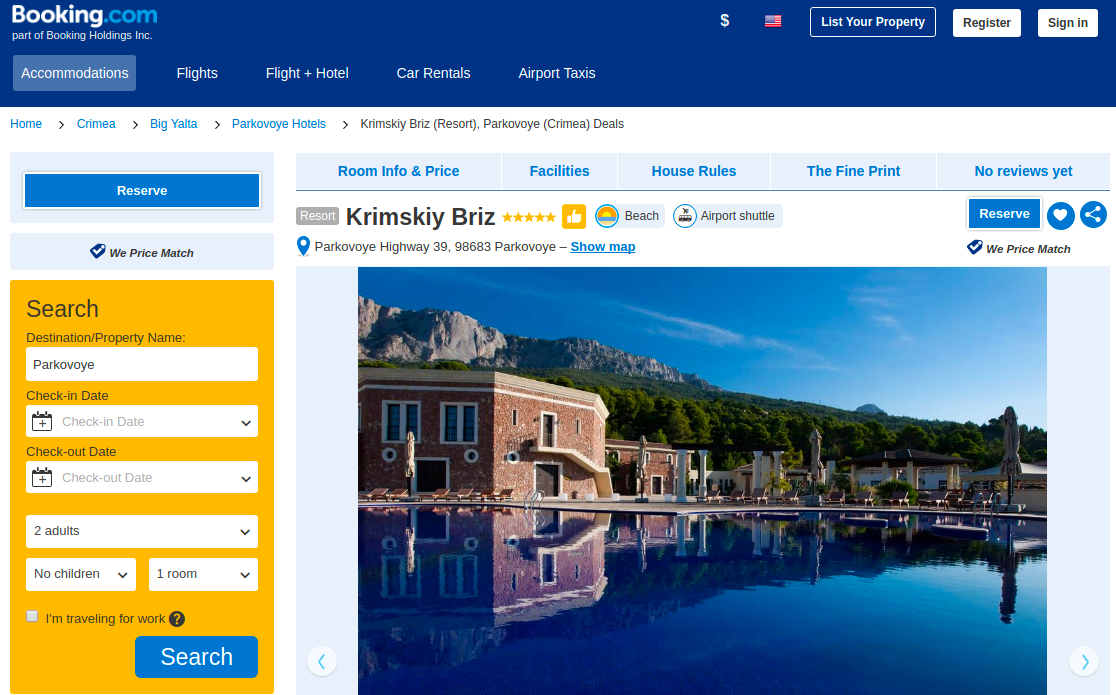Save property with the heart icon
Viewport: 1116px width, 695px height.
[x=1060, y=215]
